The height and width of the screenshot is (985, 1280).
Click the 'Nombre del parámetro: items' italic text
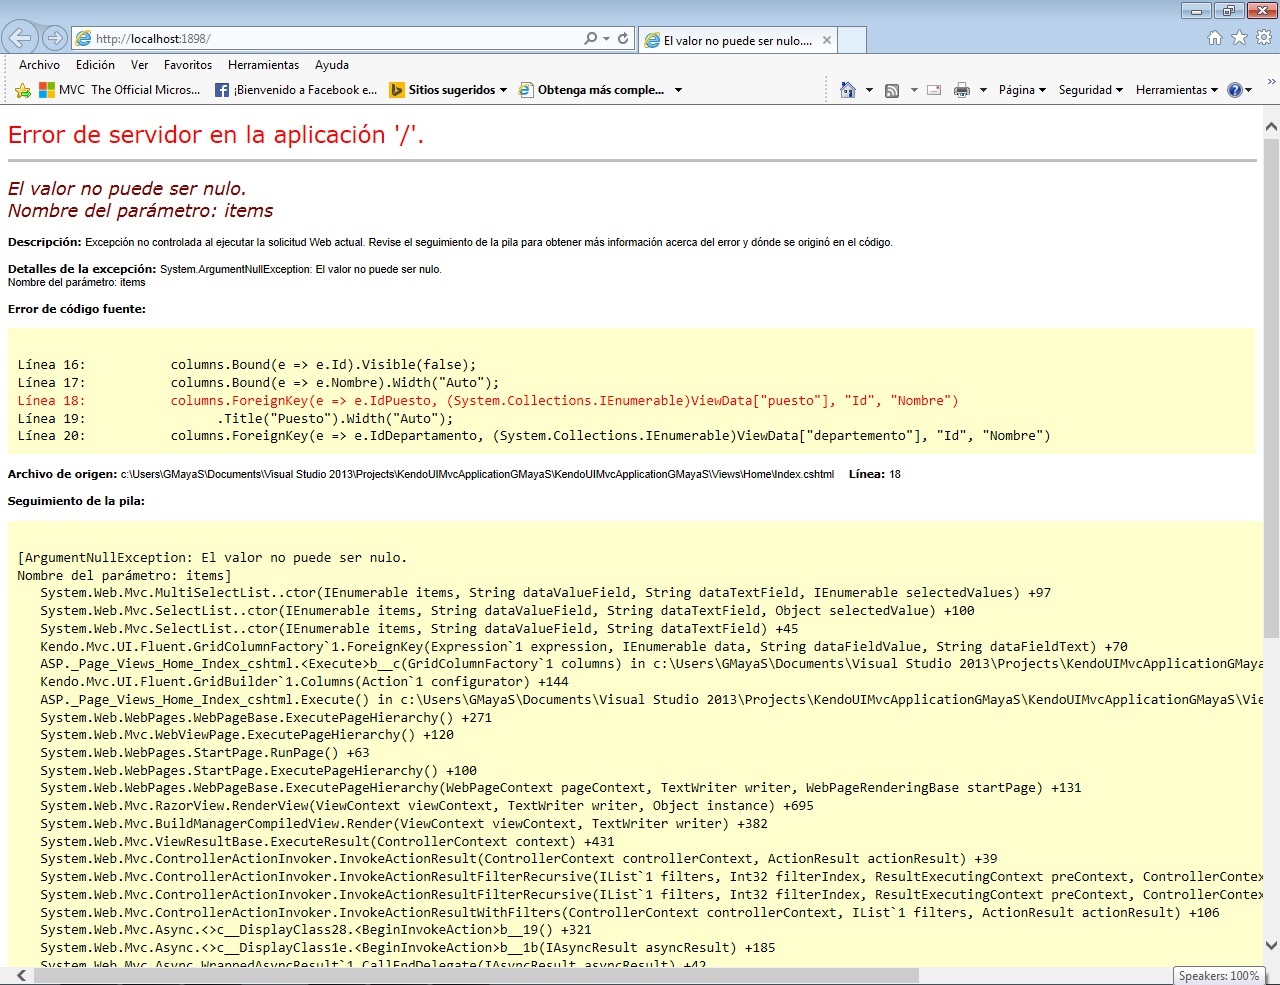(140, 211)
